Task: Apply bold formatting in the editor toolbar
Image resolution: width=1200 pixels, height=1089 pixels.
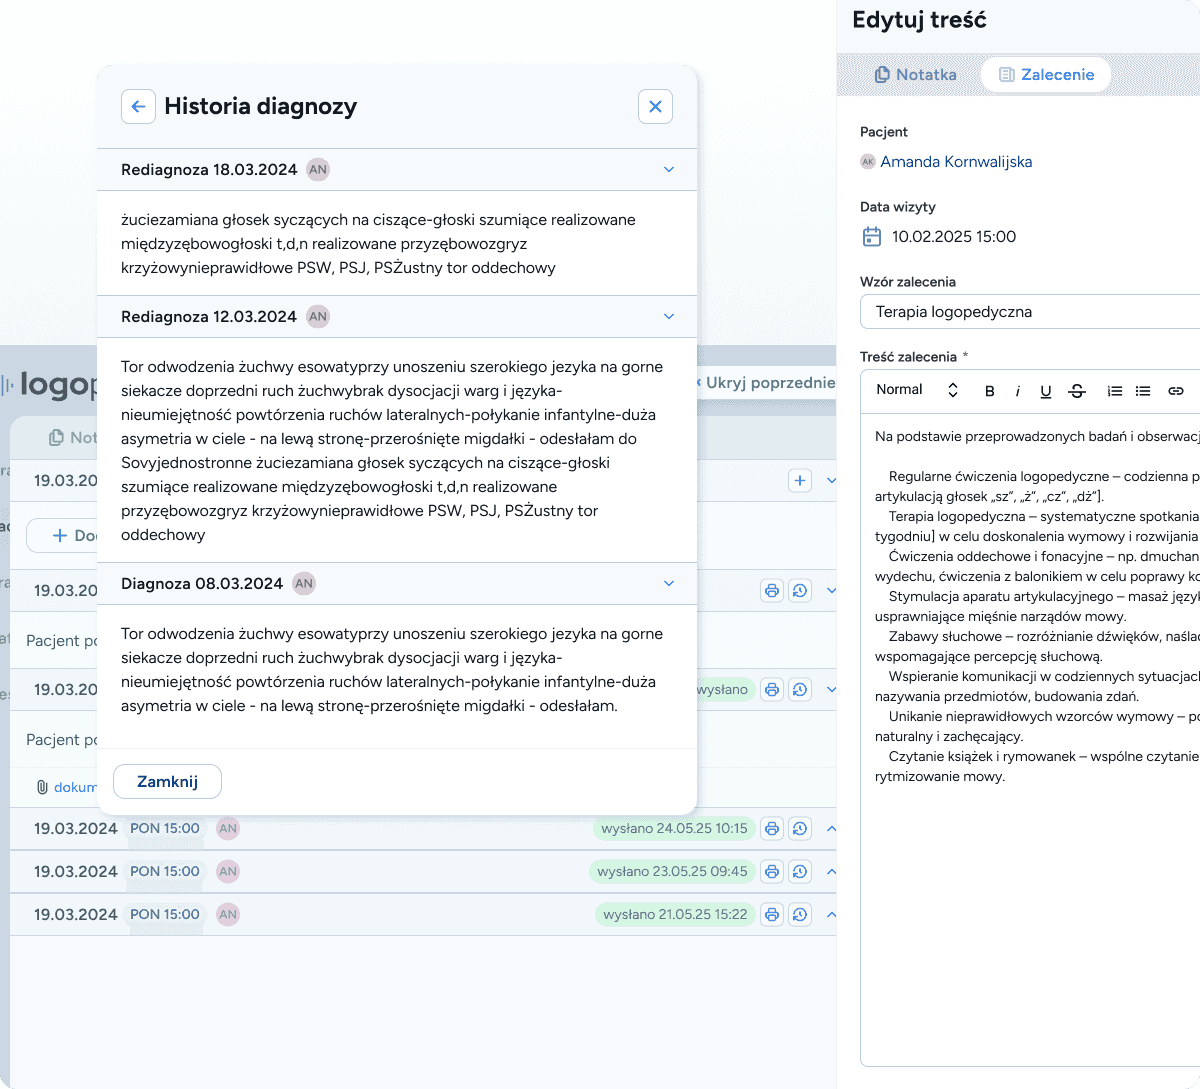Action: [990, 391]
